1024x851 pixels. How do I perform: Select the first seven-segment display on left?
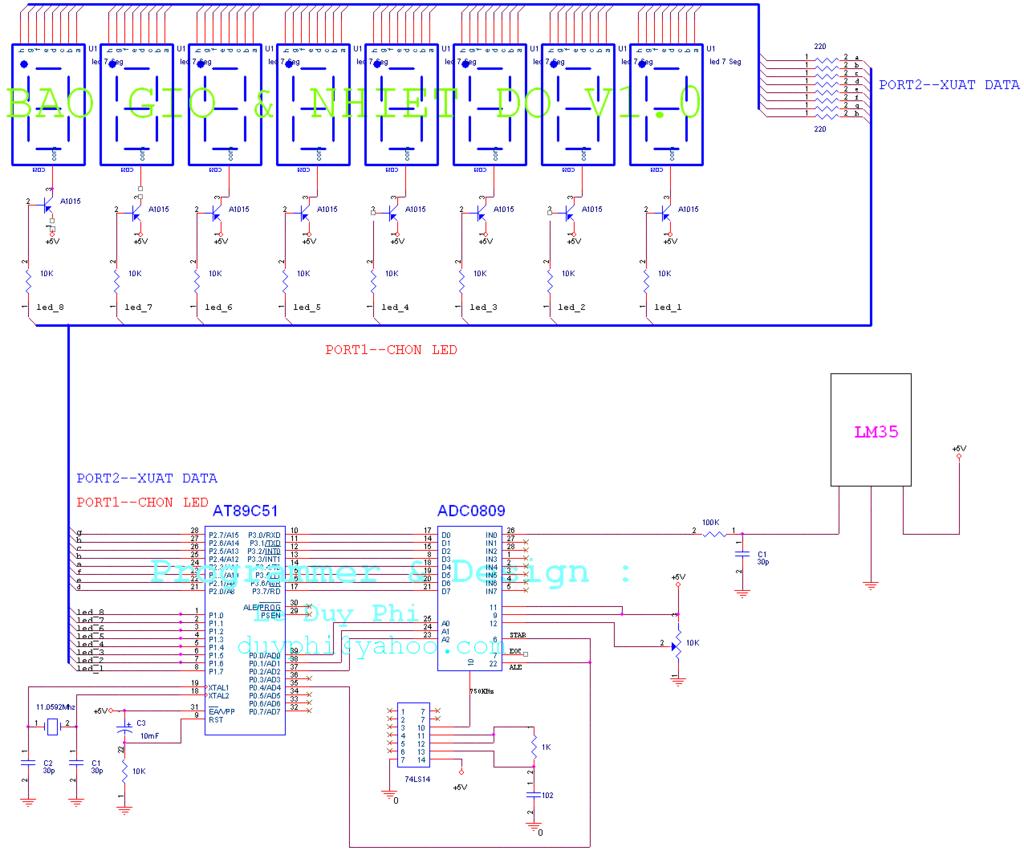point(48,104)
